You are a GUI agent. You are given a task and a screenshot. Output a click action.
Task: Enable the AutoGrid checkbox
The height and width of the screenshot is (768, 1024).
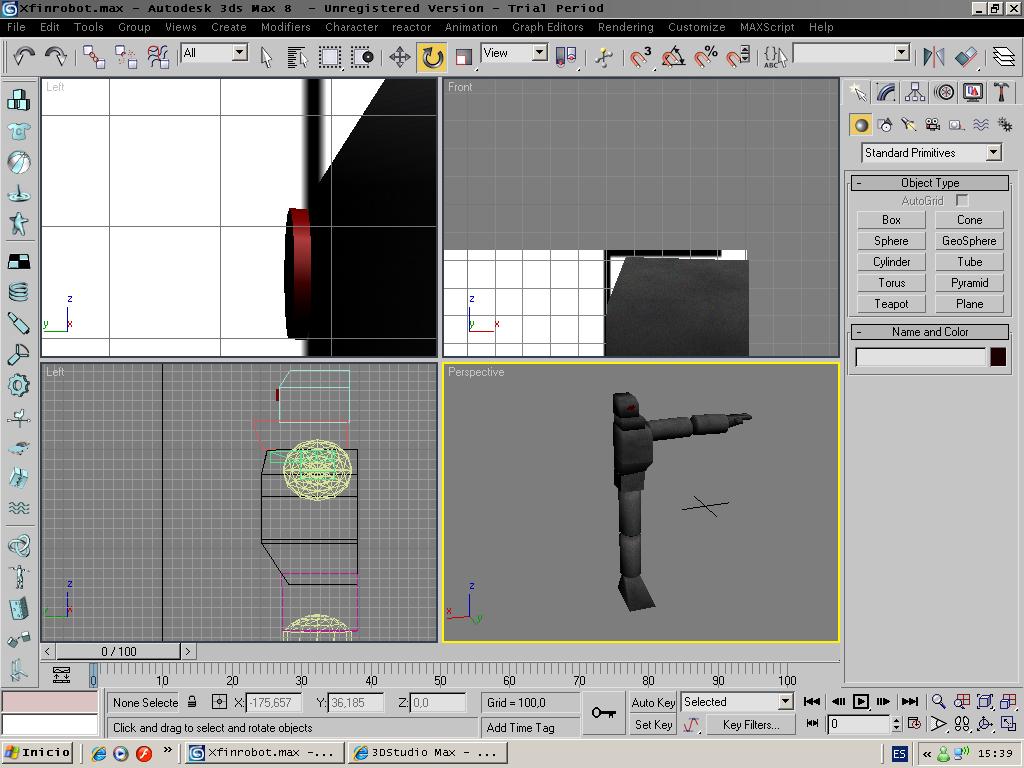pos(962,201)
